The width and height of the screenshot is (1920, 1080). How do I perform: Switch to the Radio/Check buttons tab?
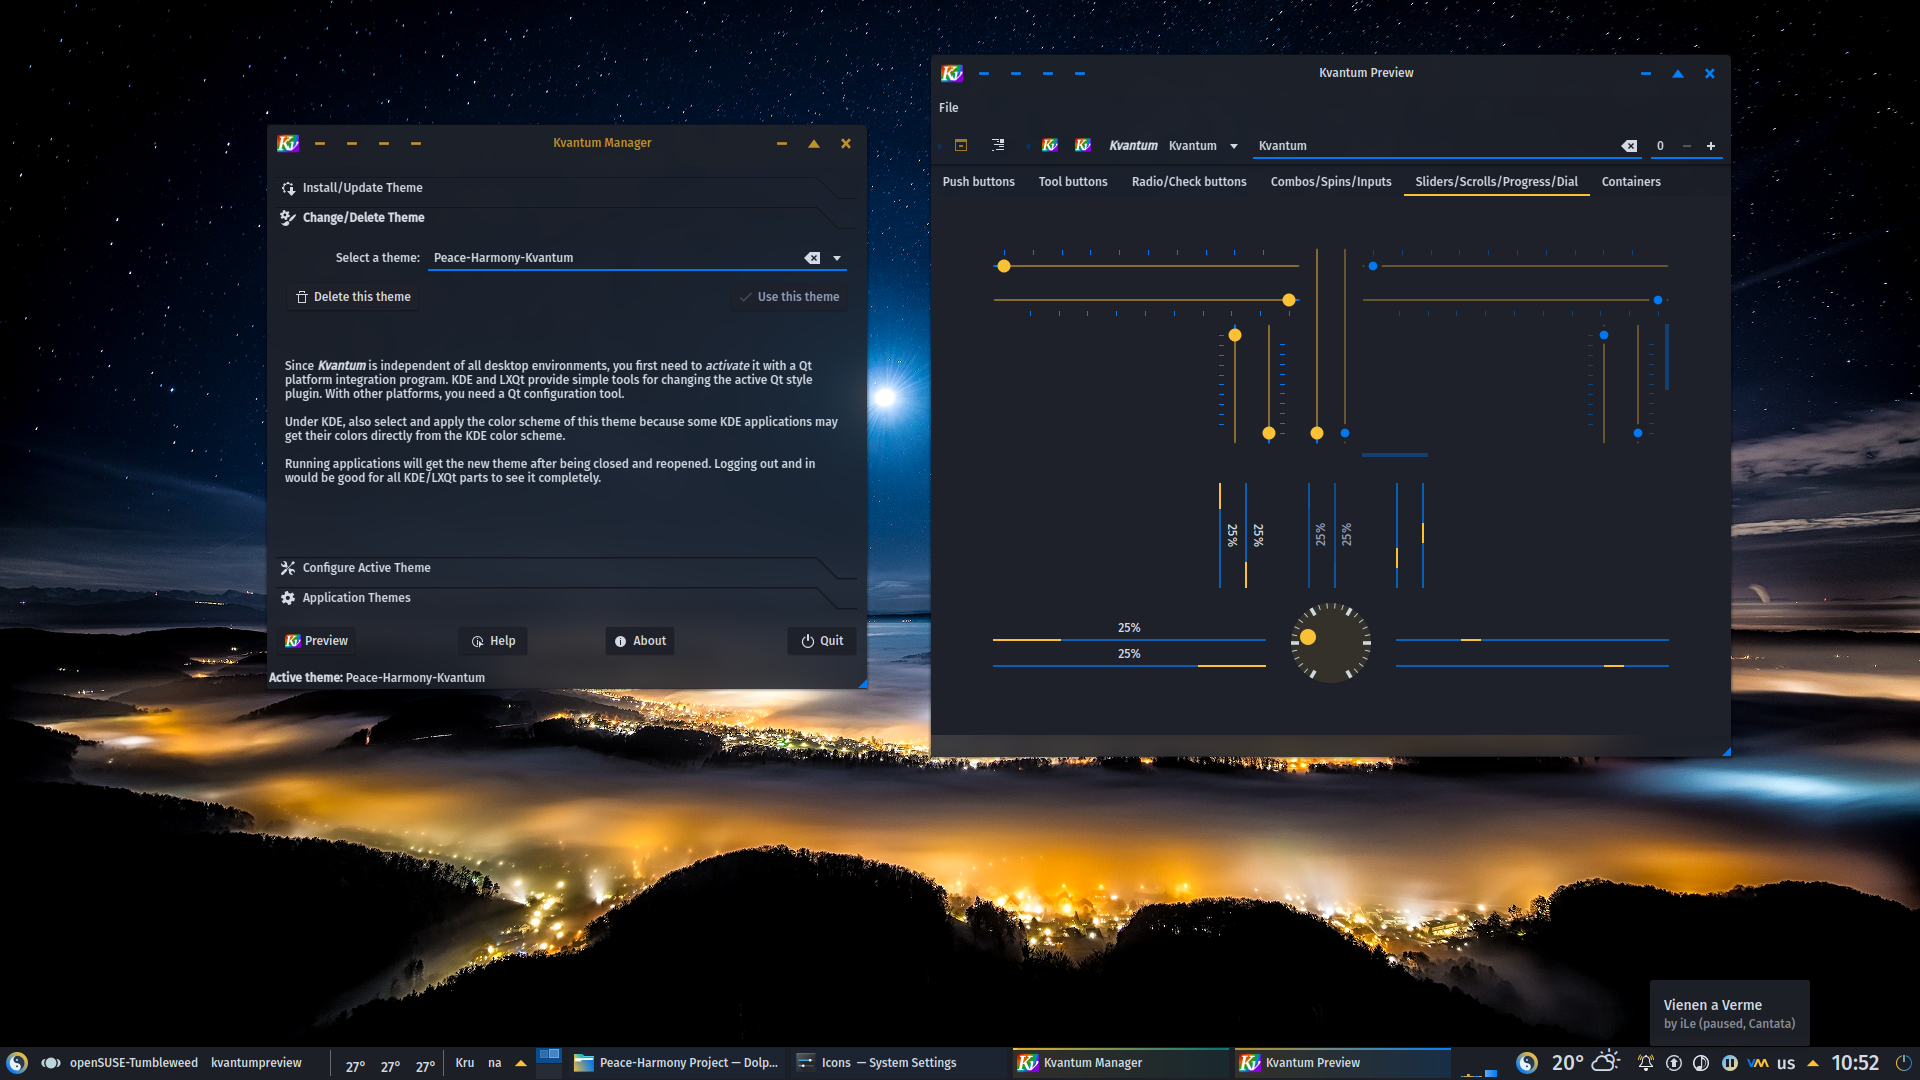point(1189,182)
